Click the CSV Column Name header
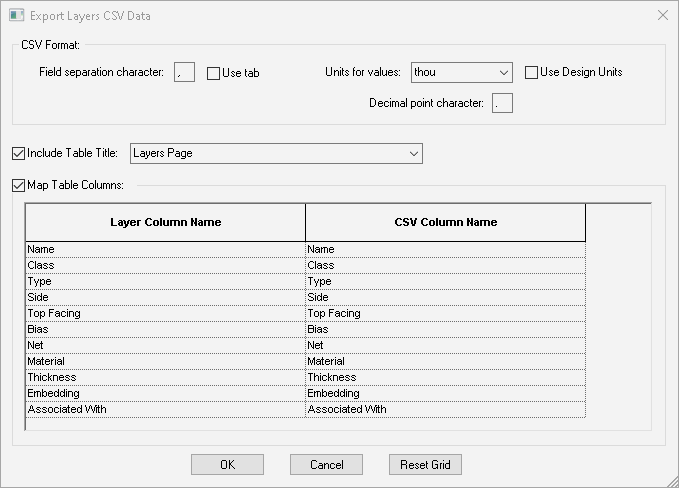 point(445,222)
